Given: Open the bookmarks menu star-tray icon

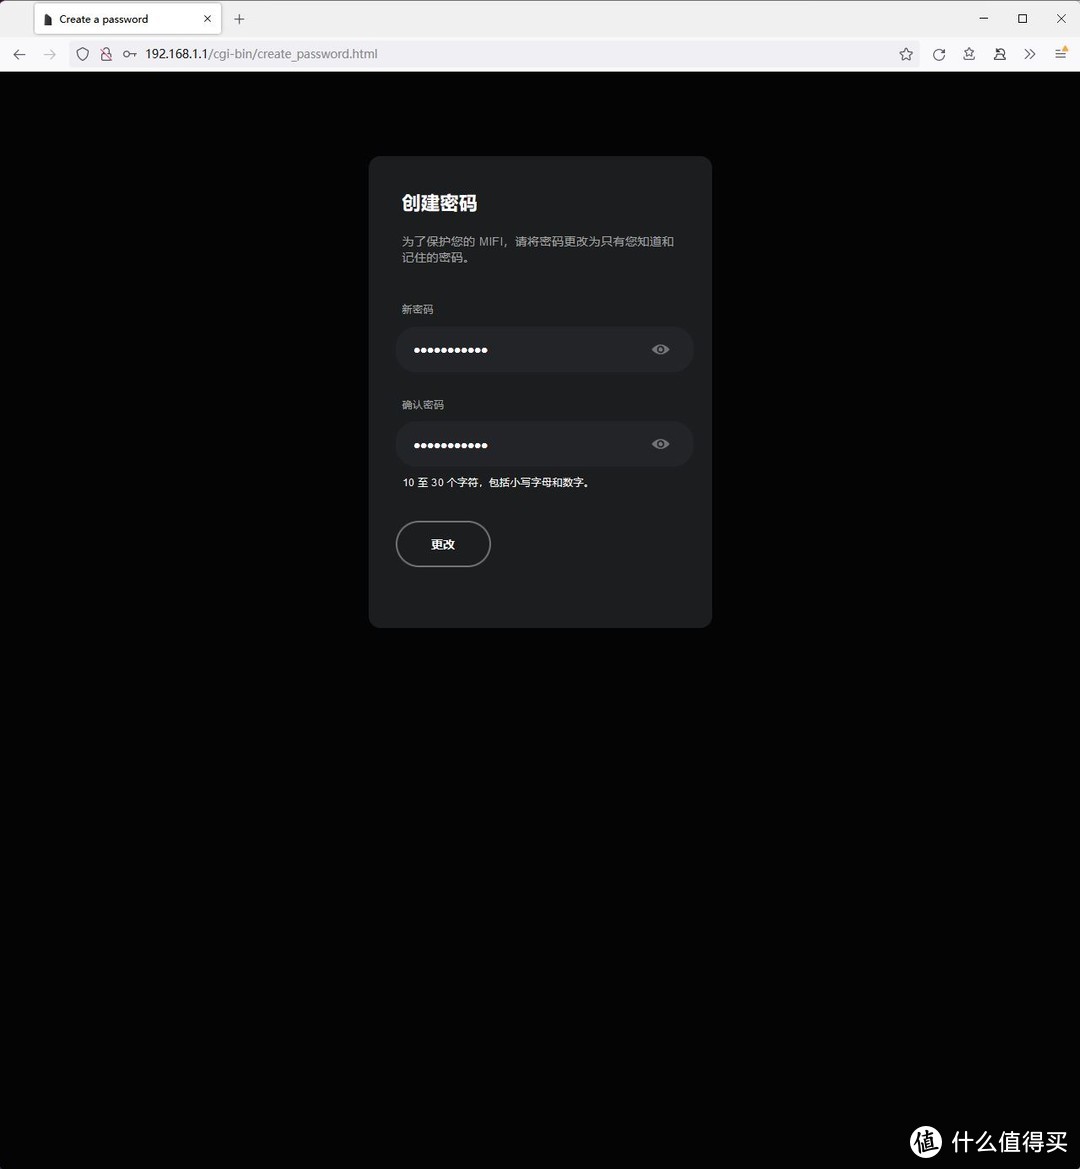Looking at the screenshot, I should (969, 54).
